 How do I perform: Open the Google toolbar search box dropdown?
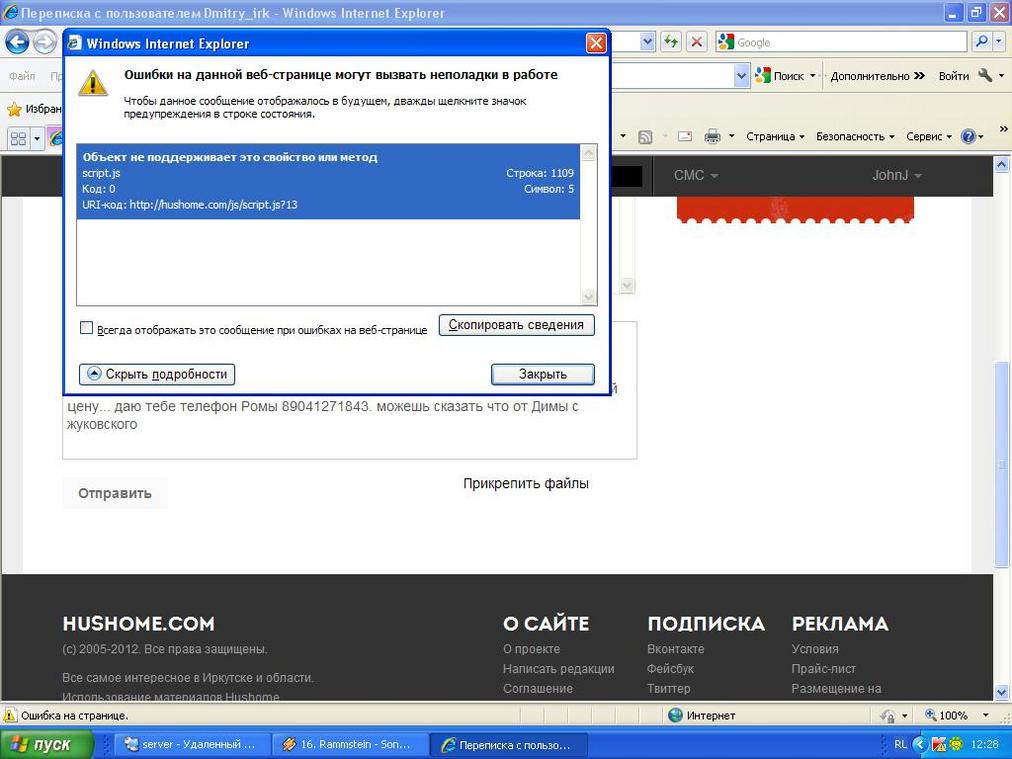[741, 76]
